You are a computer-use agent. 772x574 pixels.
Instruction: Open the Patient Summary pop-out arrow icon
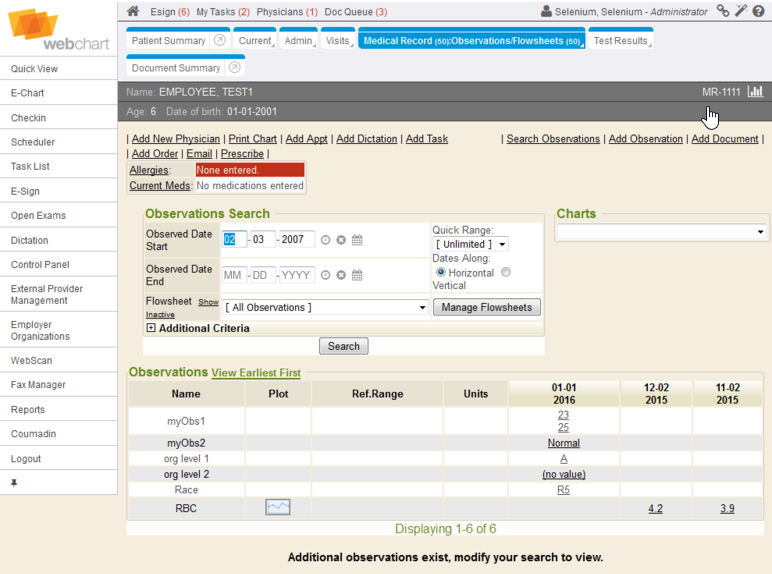(219, 41)
